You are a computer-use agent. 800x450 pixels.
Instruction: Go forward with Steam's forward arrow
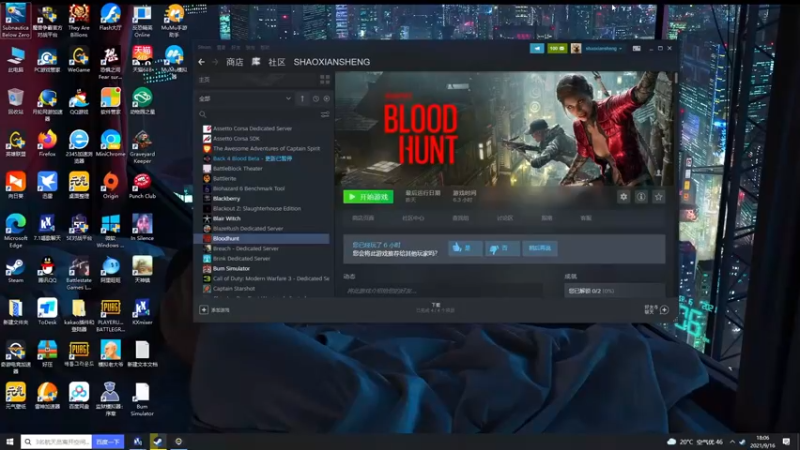(x=215, y=62)
